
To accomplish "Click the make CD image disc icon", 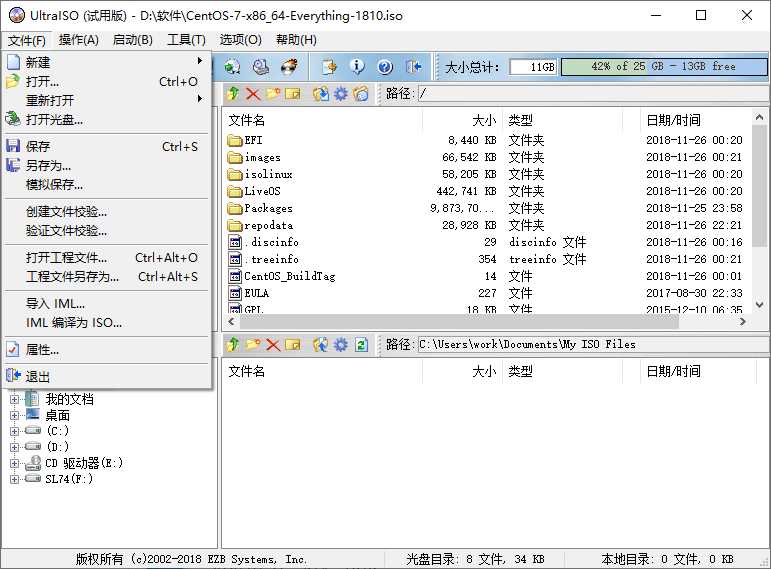I will coord(232,66).
